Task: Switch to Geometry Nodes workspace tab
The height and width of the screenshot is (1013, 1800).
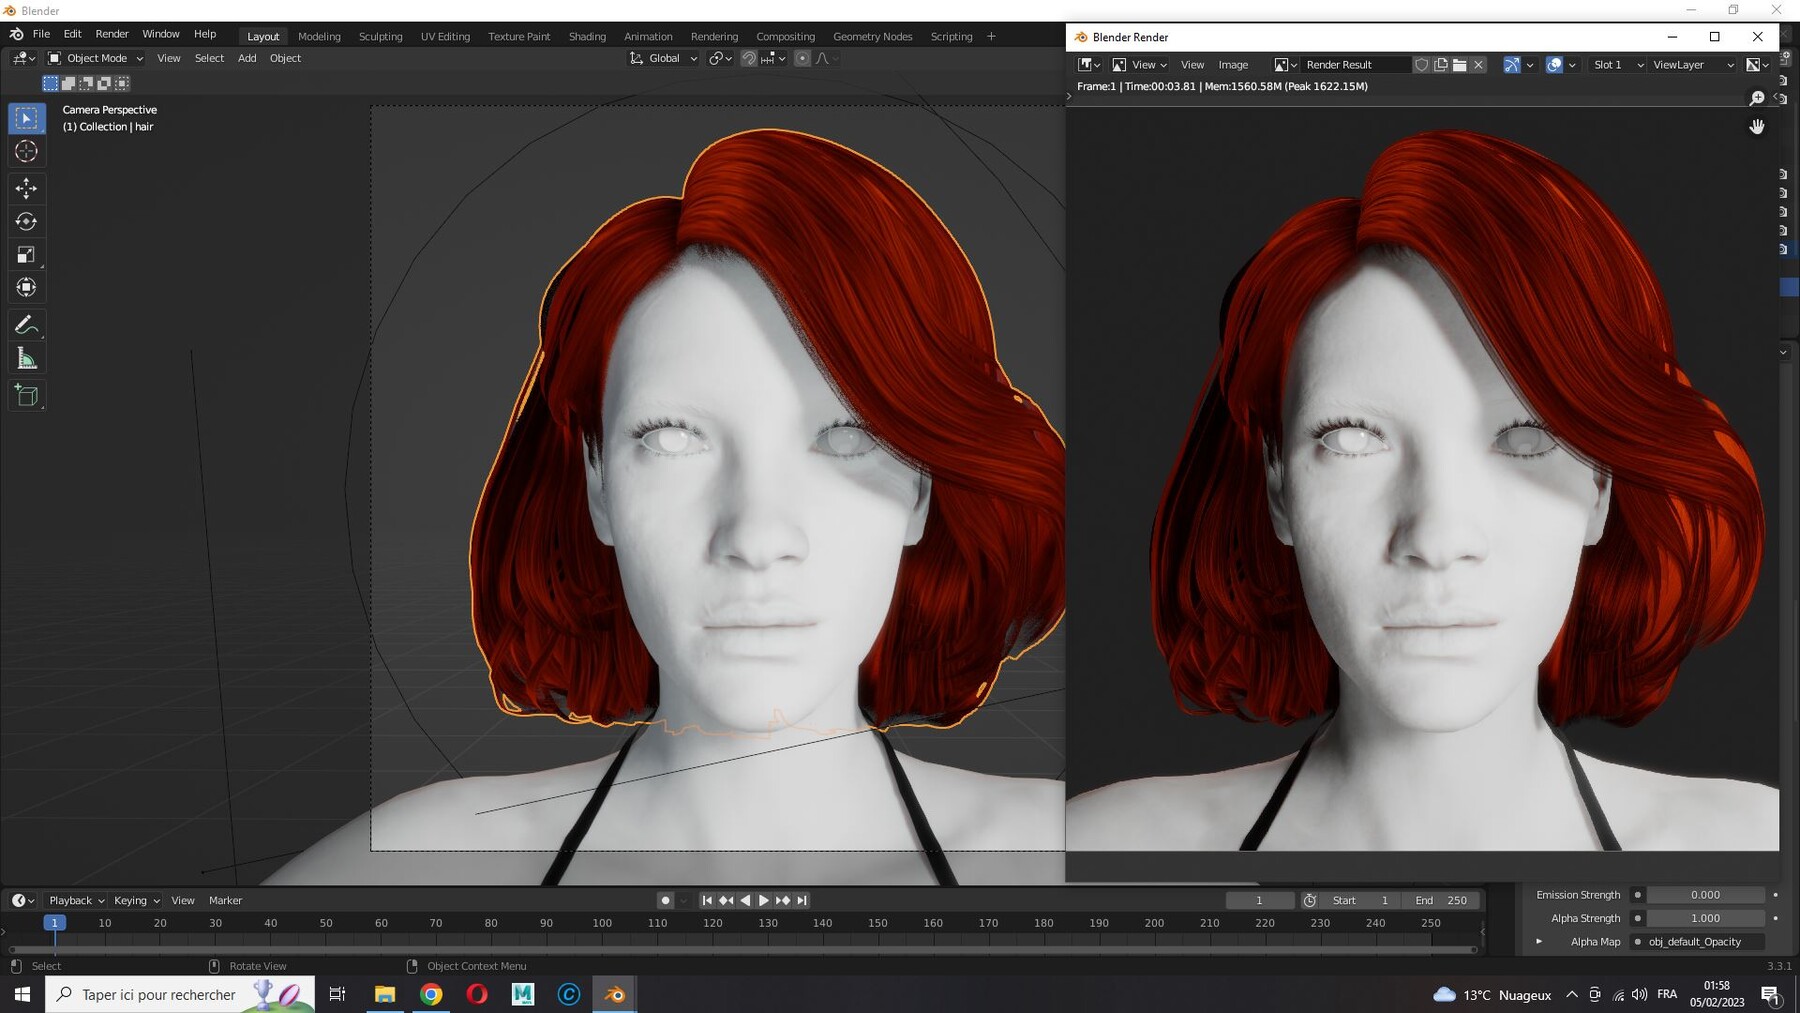Action: tap(872, 36)
